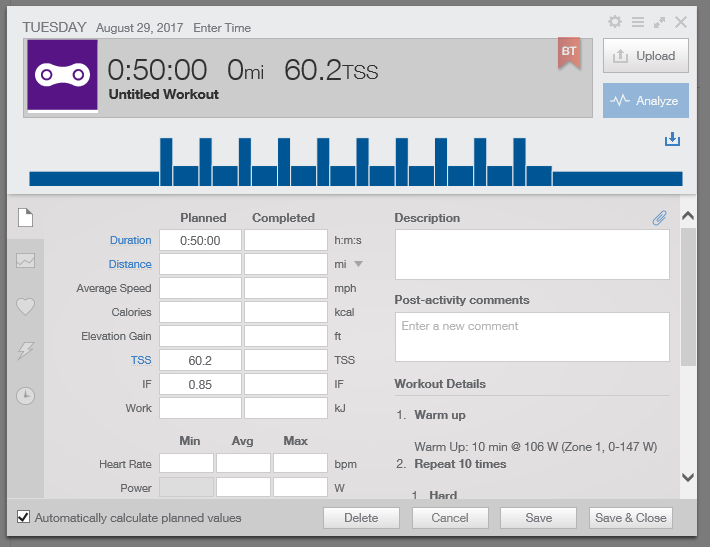Open the heart rate zones sidebar tab
The height and width of the screenshot is (547, 710).
pyautogui.click(x=25, y=306)
